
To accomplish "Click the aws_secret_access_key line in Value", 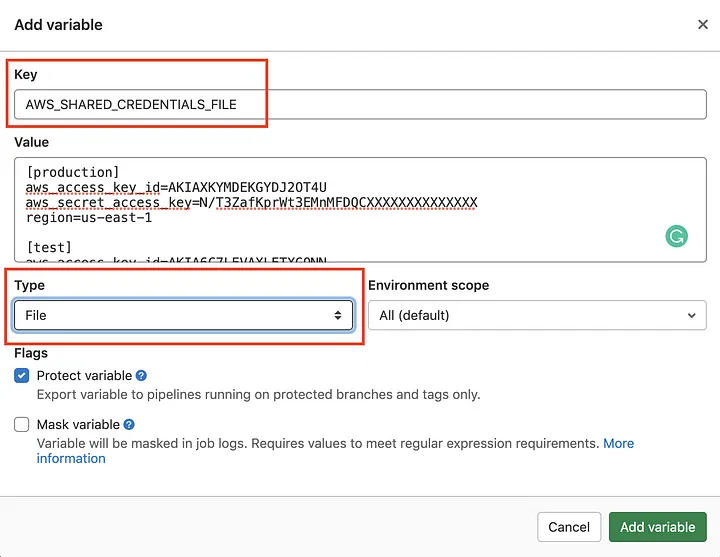I will pyautogui.click(x=252, y=203).
